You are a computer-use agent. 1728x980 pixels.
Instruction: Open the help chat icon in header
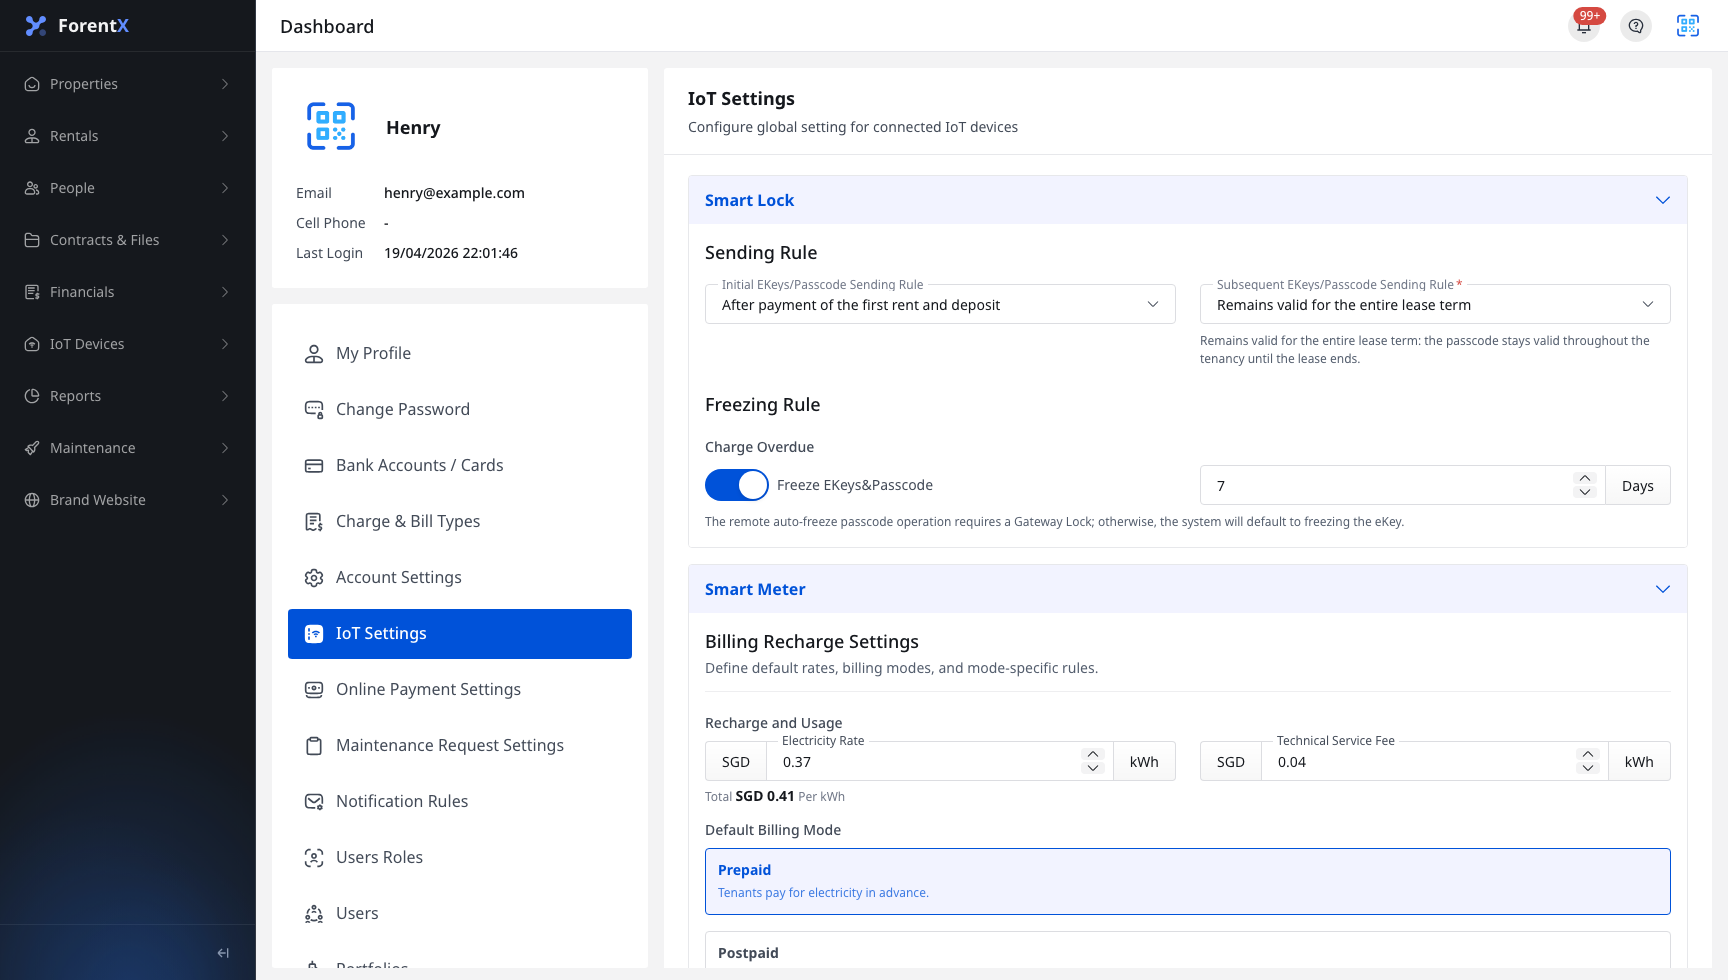coord(1636,26)
